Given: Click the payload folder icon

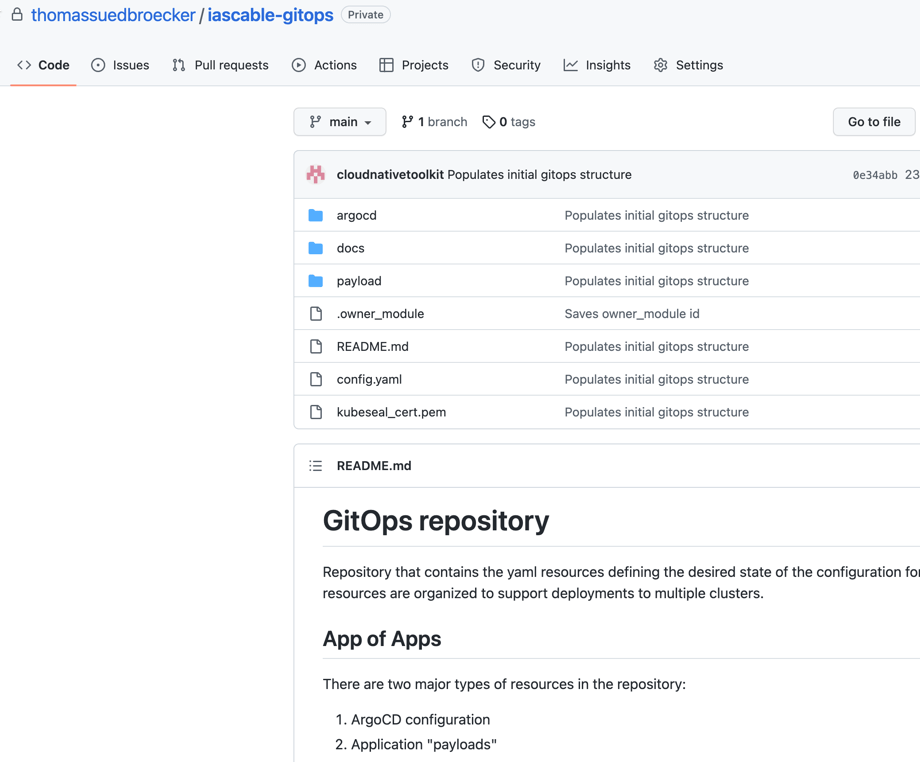Looking at the screenshot, I should pos(316,281).
